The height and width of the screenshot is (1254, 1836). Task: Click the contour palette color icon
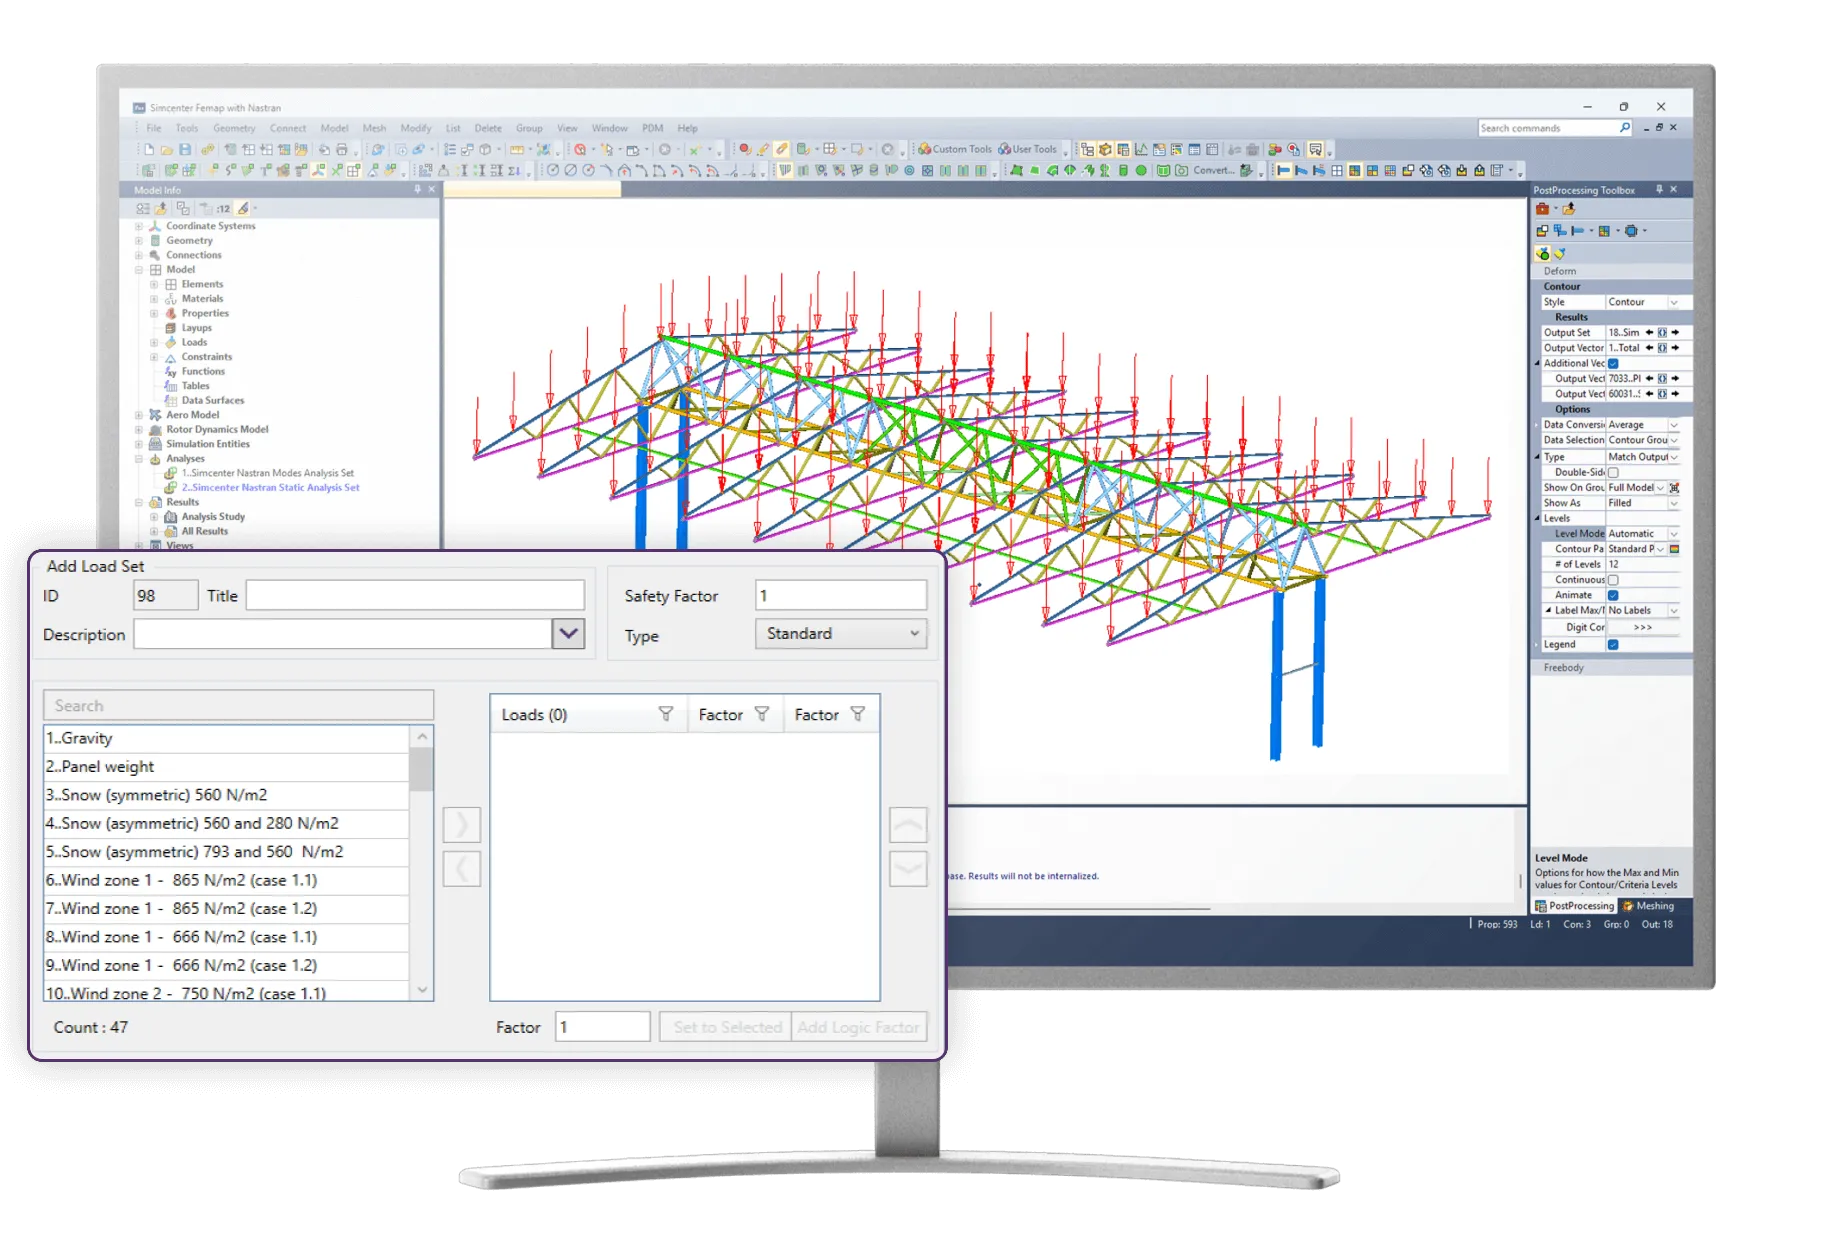(1674, 549)
